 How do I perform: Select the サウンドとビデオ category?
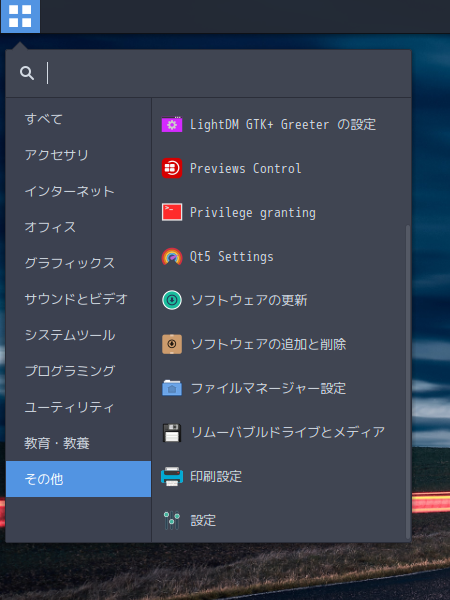(x=78, y=299)
